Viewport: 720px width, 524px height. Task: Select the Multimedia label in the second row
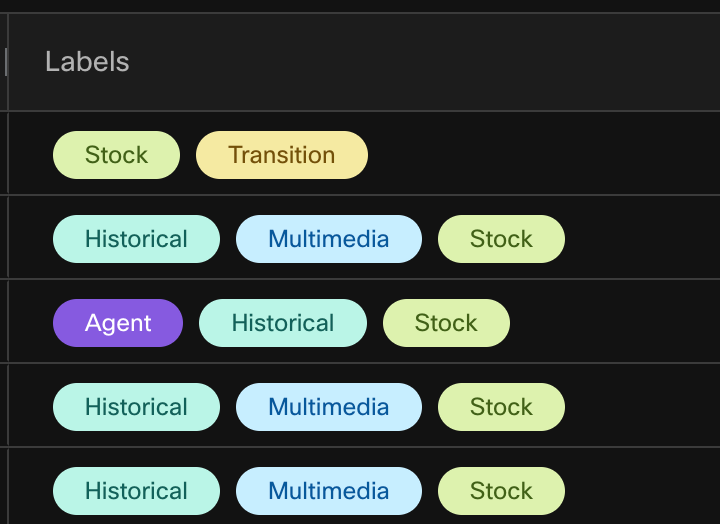point(328,239)
